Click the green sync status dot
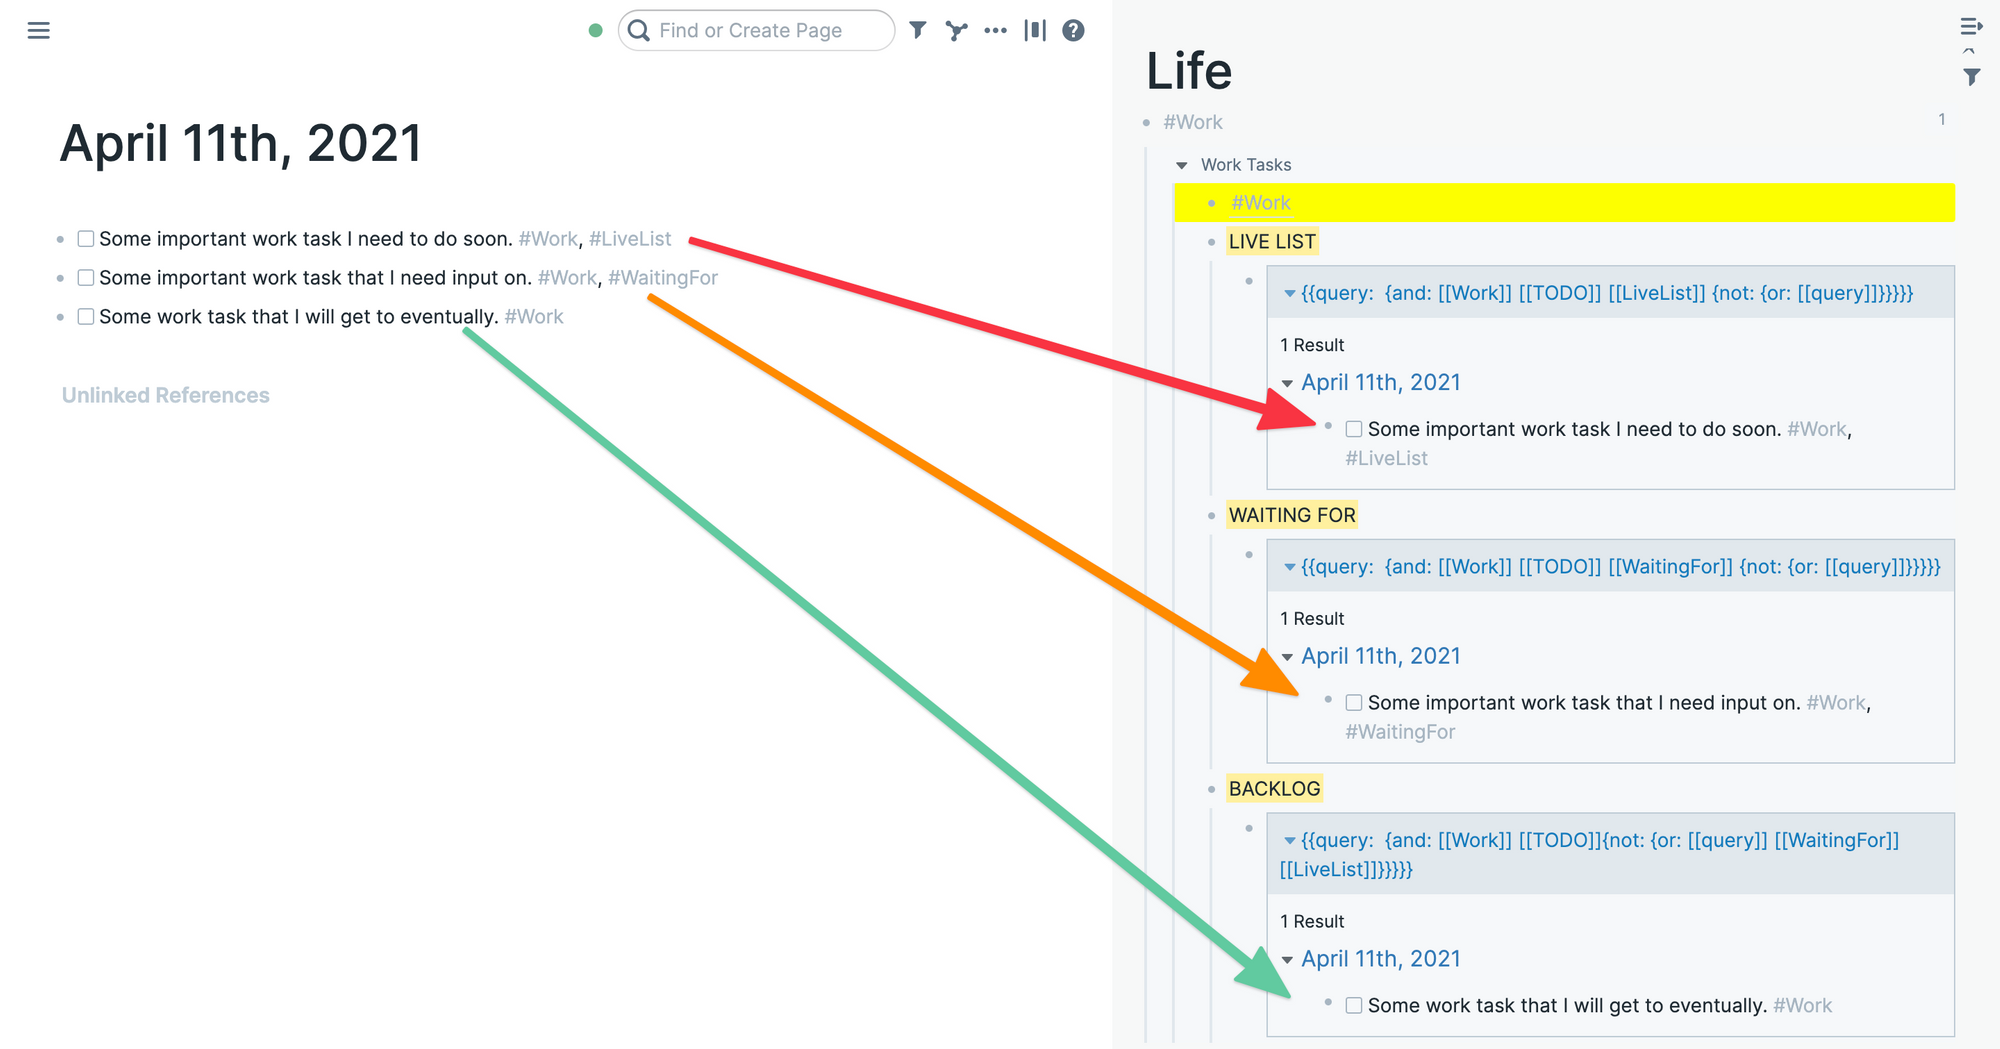Viewport: 2000px width, 1049px height. [x=596, y=30]
